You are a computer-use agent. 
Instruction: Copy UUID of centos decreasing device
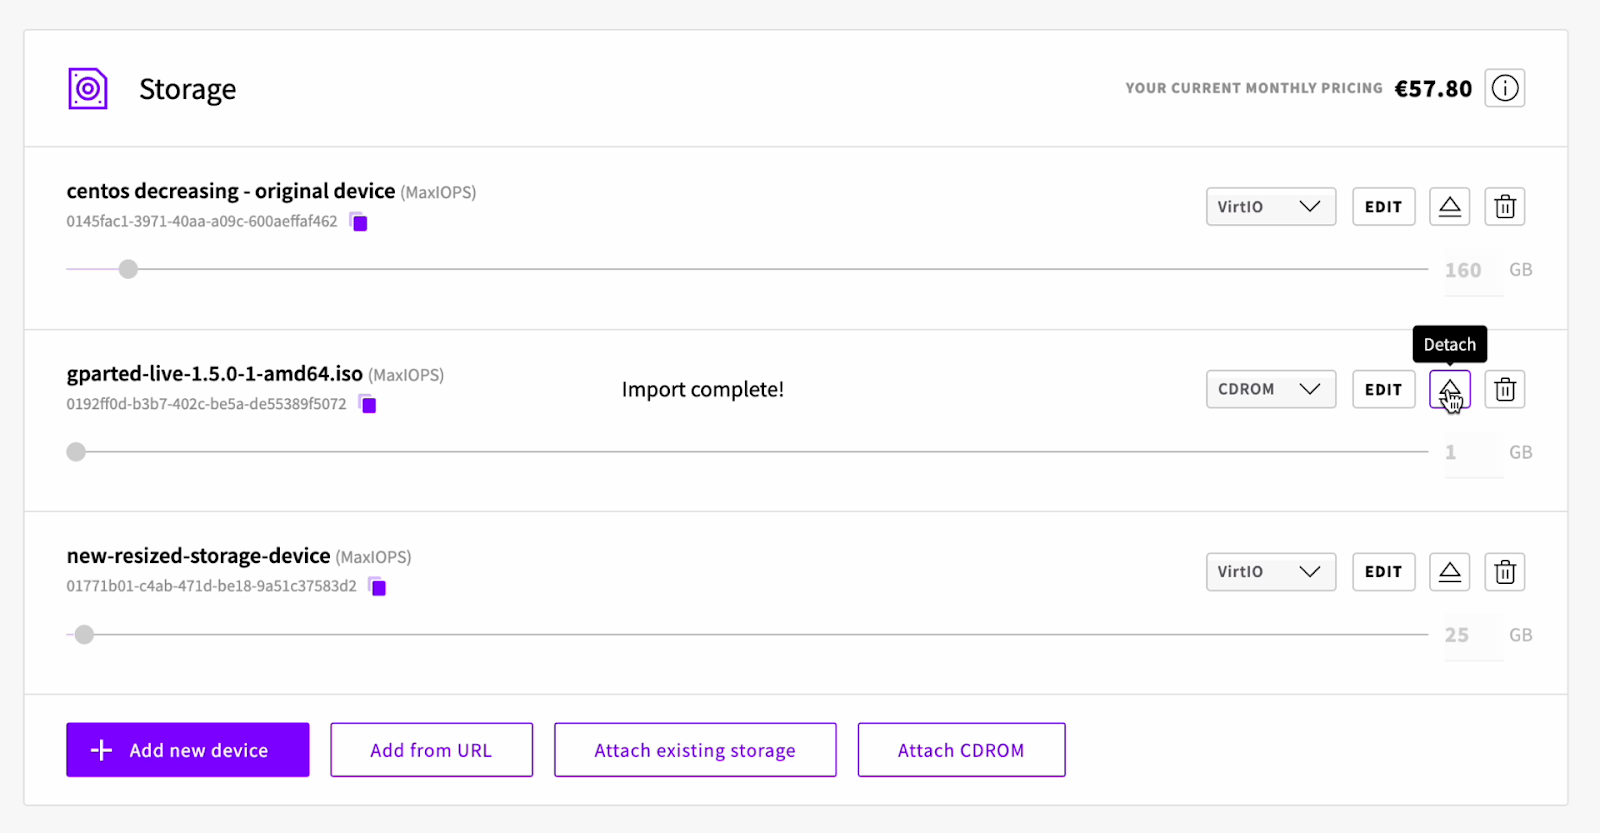coord(358,222)
